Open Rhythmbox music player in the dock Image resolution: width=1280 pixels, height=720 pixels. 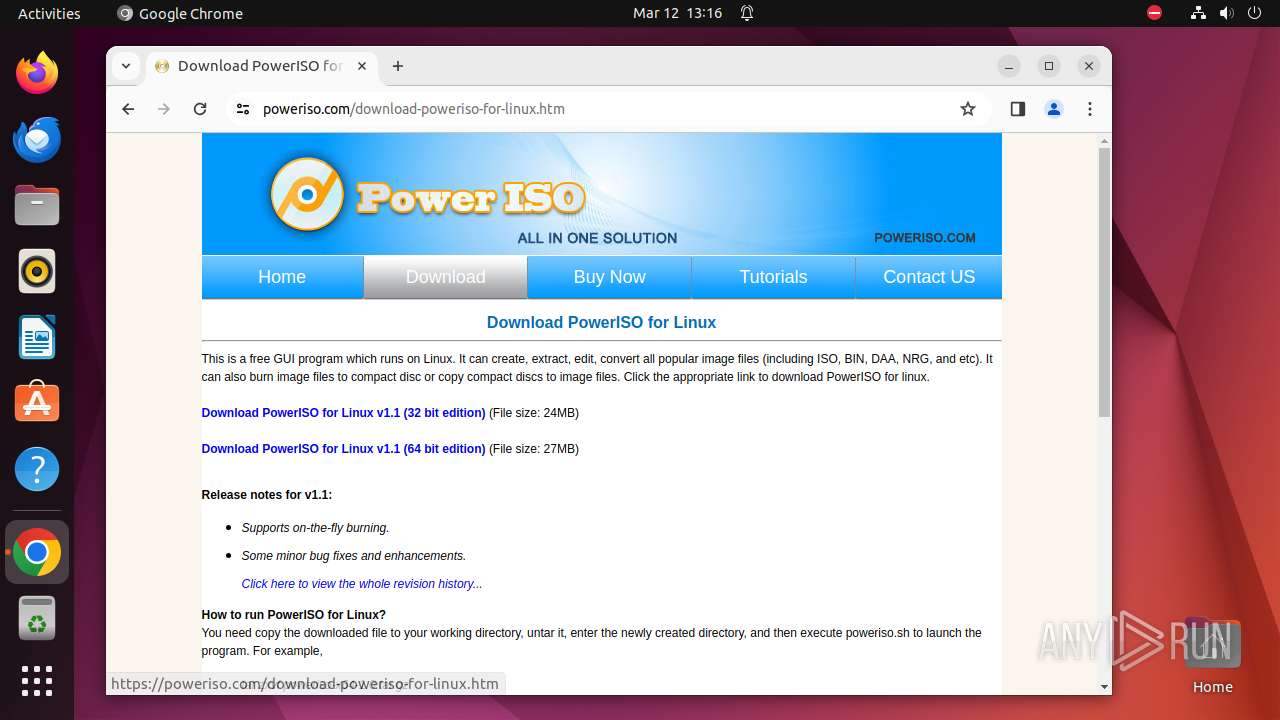tap(37, 271)
